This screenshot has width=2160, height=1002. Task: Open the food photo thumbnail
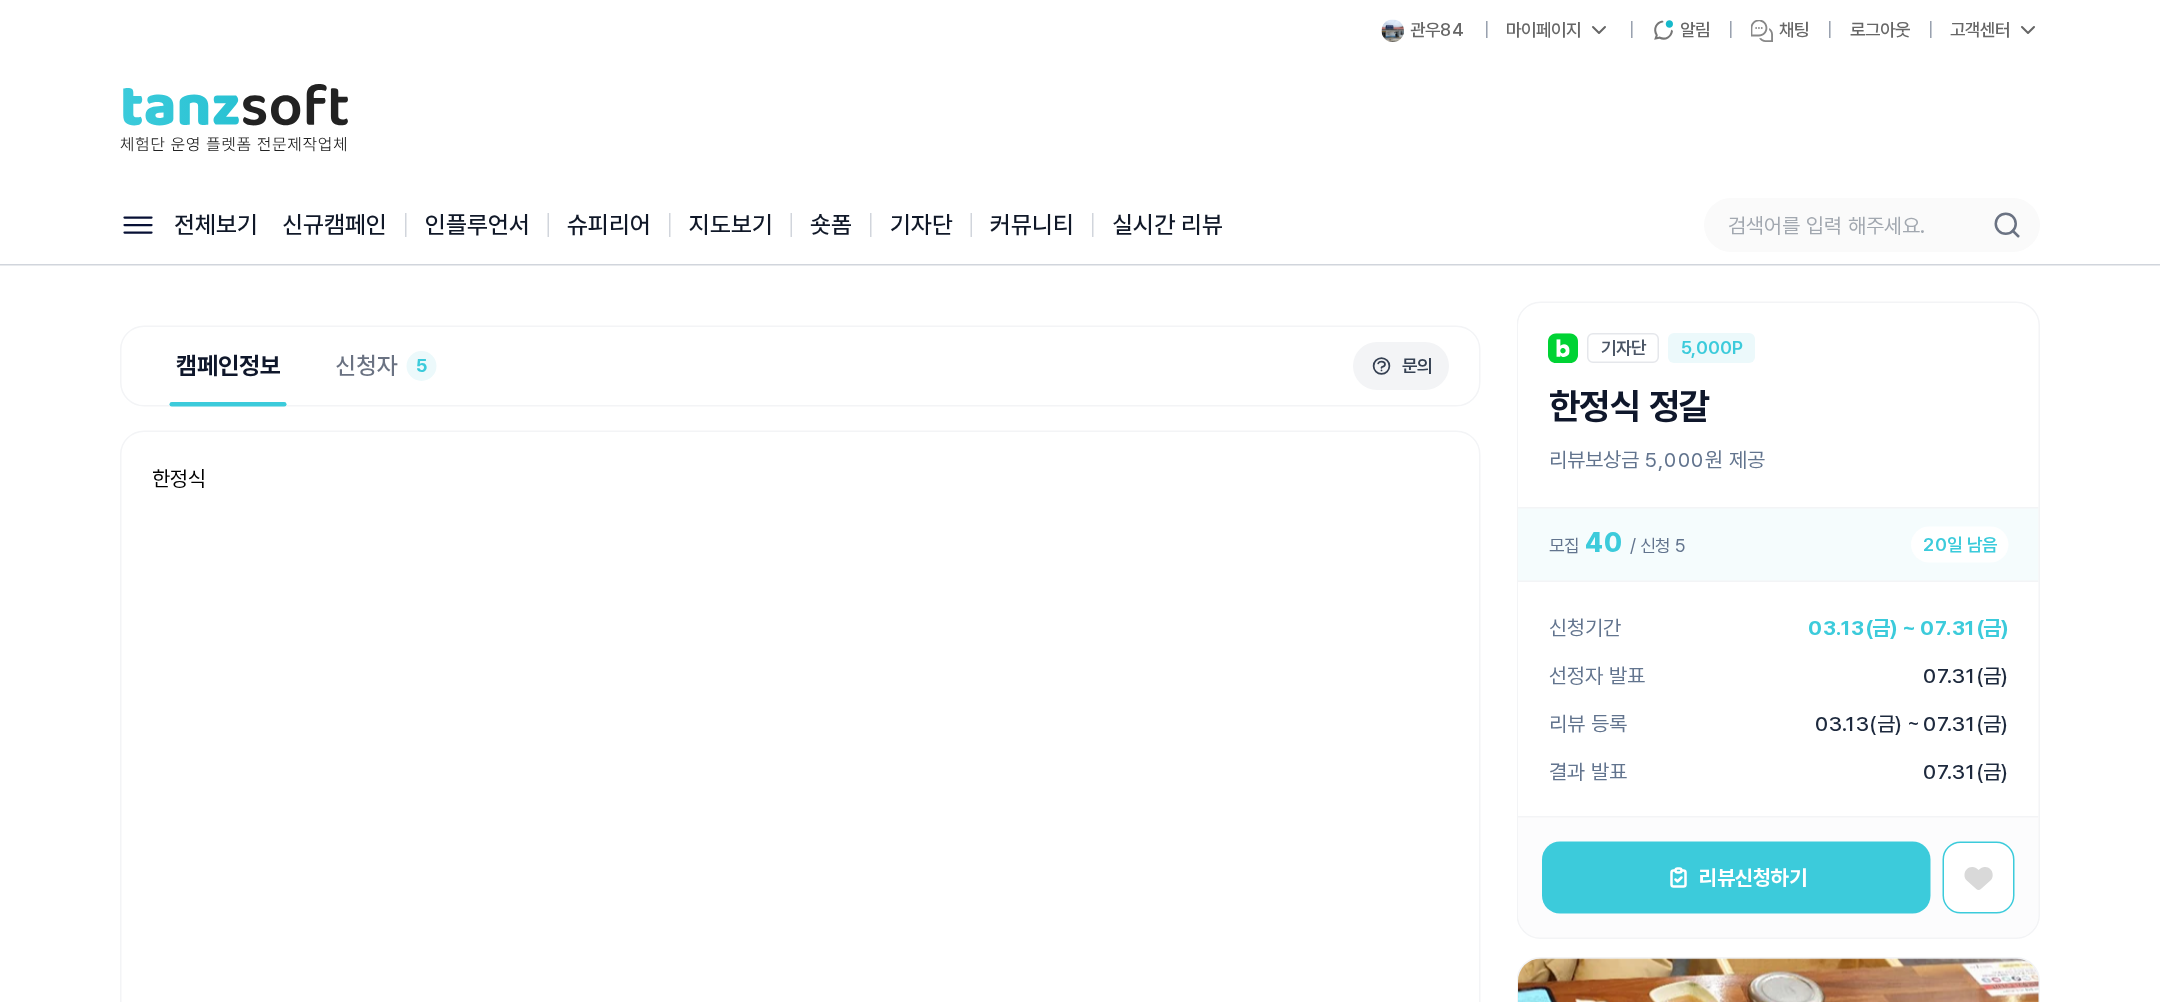pos(1778,980)
